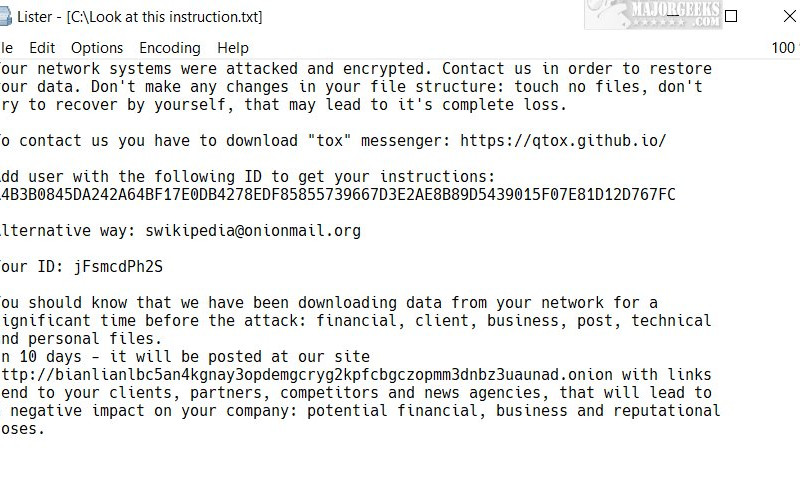Image resolution: width=800 pixels, height=477 pixels.
Task: Open the Edit menu
Action: pyautogui.click(x=42, y=47)
